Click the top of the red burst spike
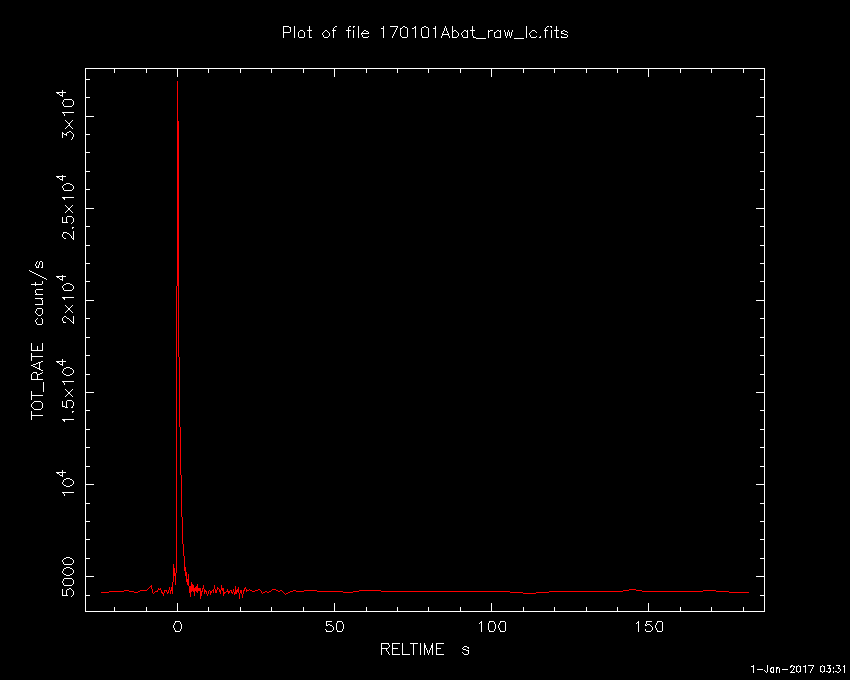Viewport: 850px width, 680px height. tap(177, 82)
